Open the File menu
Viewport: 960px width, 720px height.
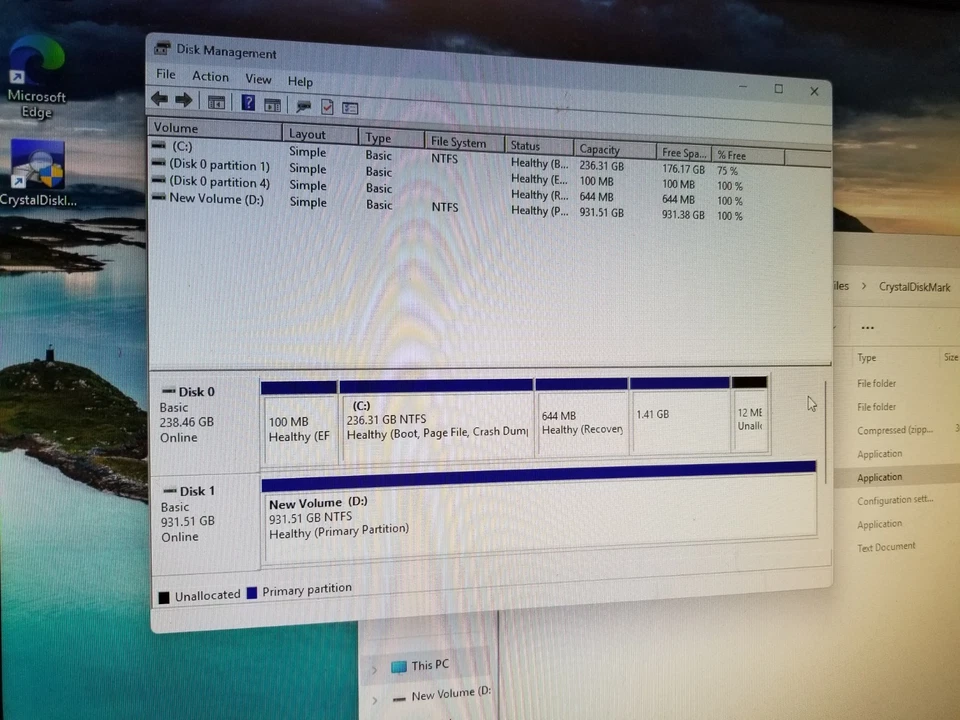[x=165, y=74]
